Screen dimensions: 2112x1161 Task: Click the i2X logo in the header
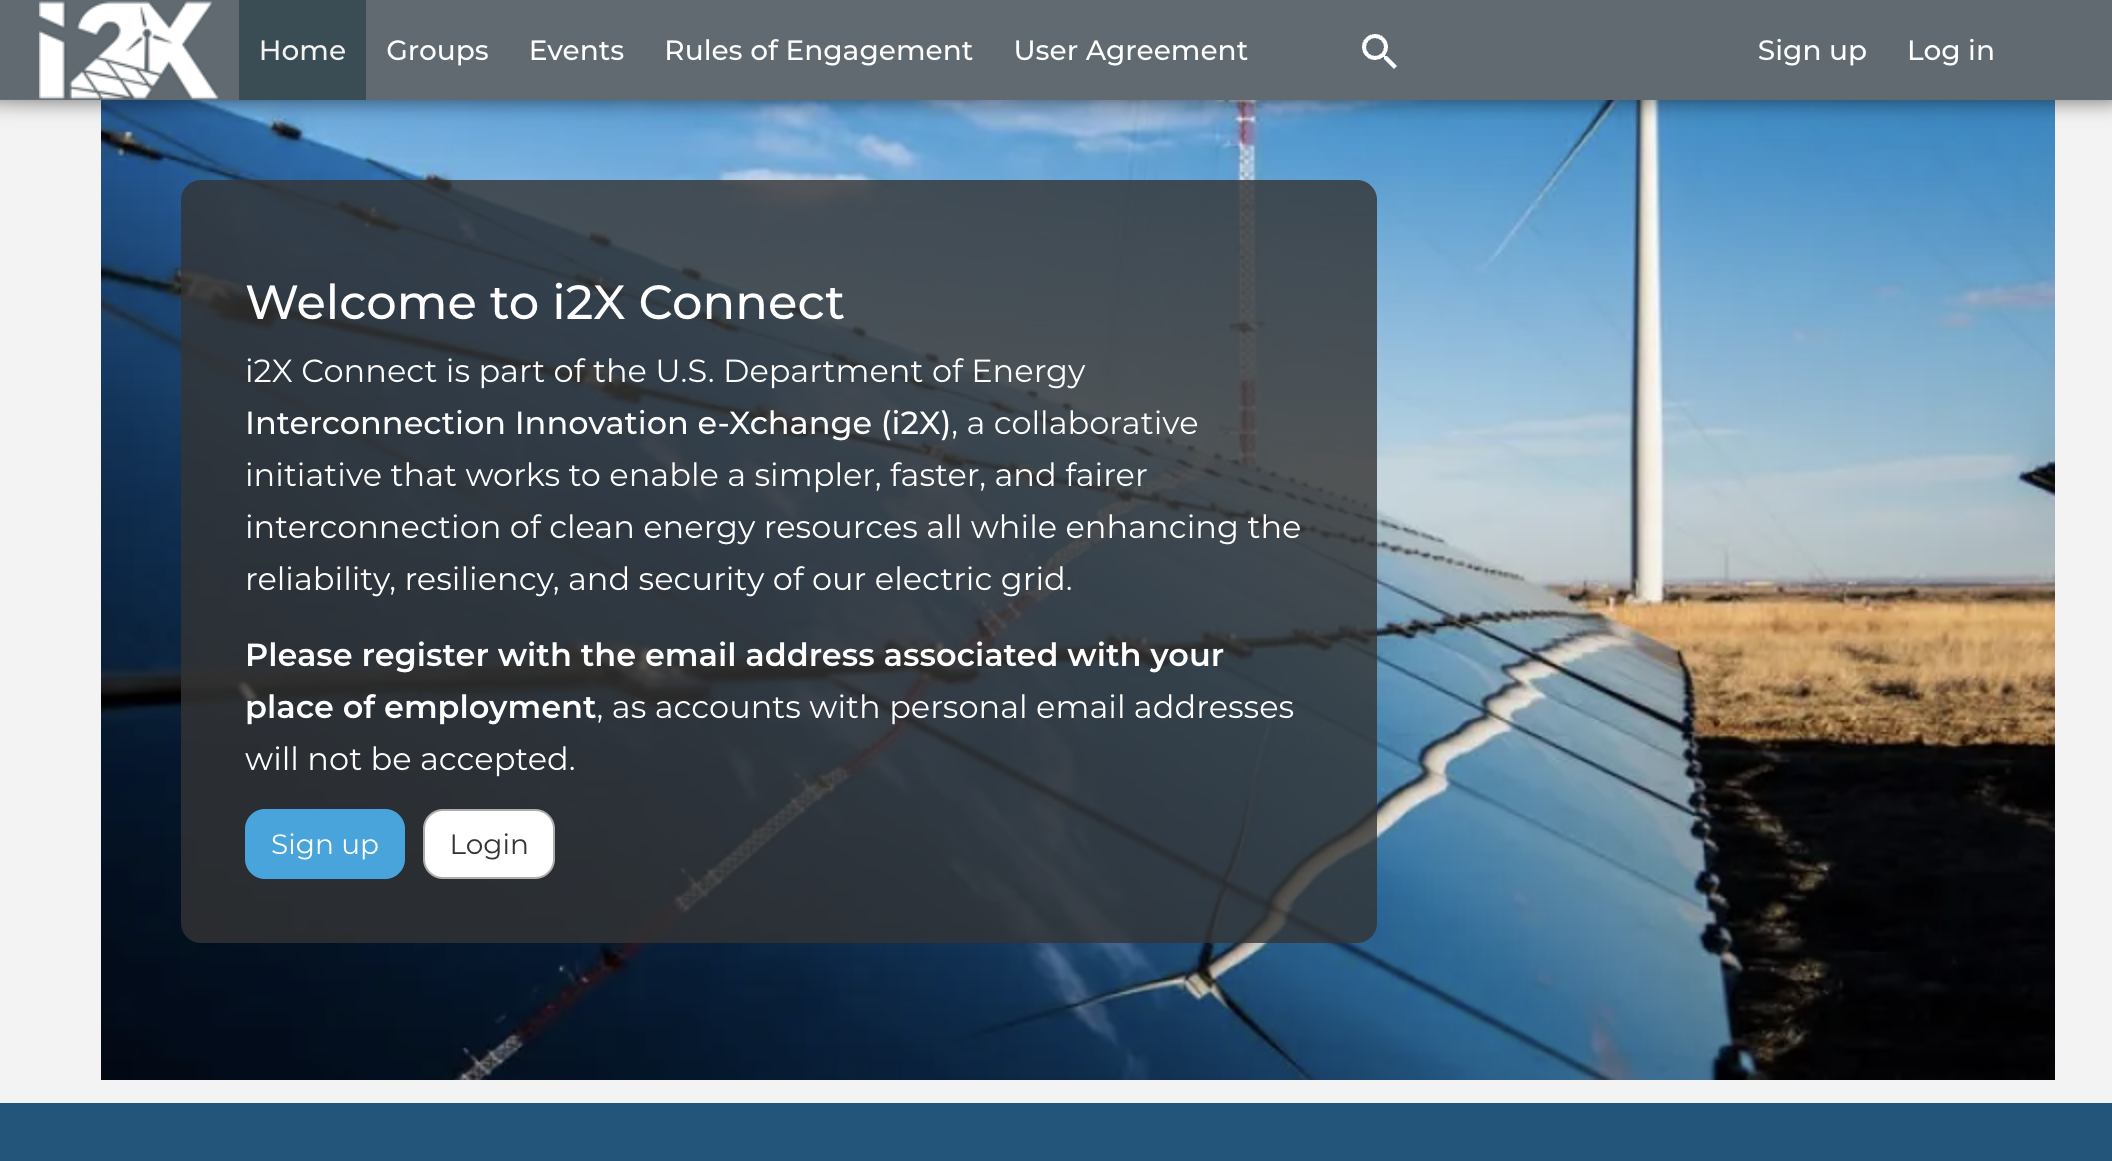(x=127, y=50)
